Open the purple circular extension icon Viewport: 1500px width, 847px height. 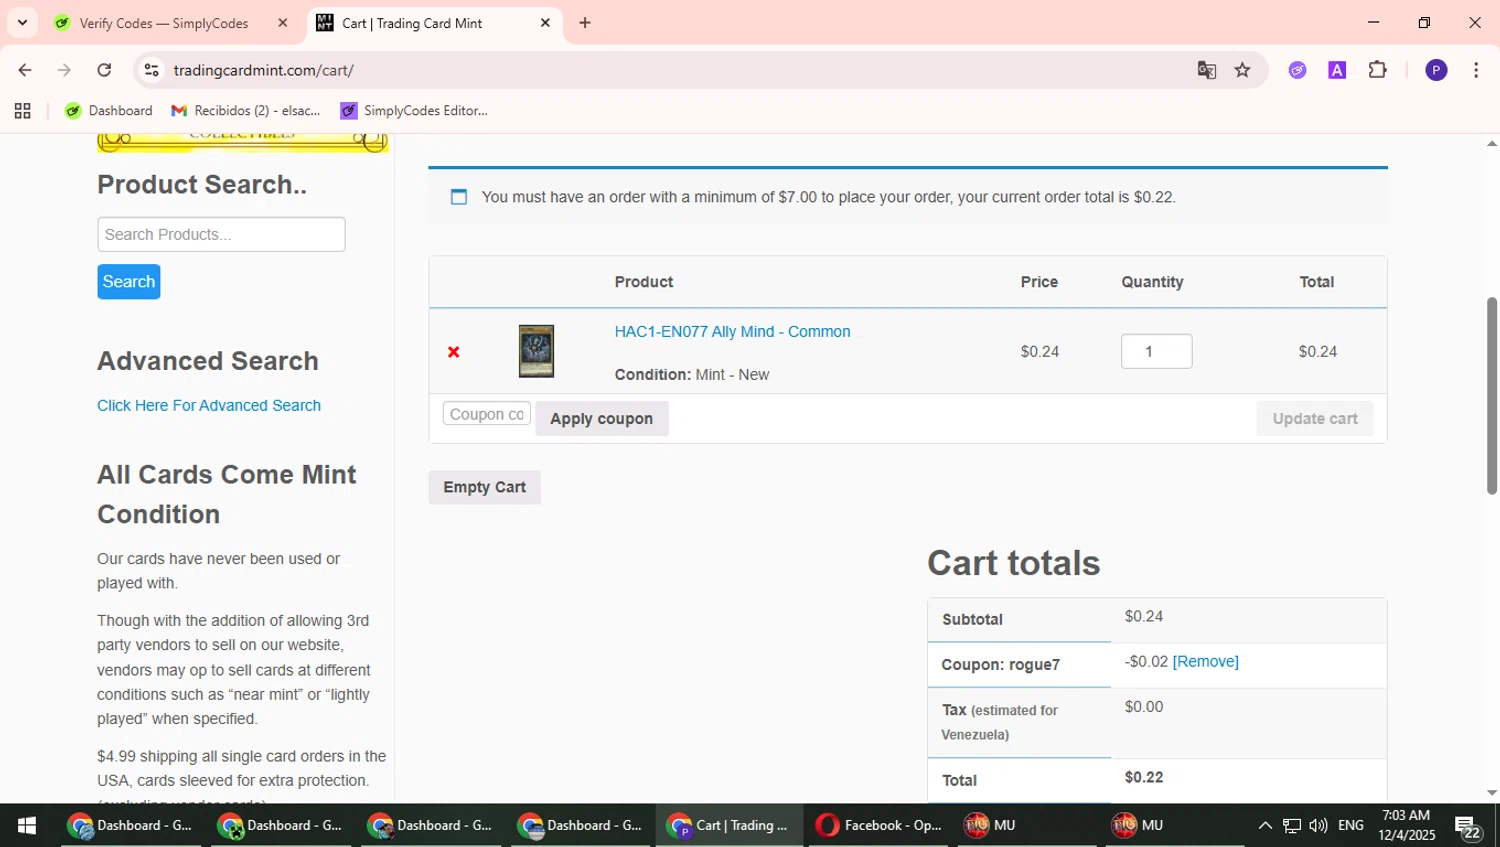click(x=1297, y=70)
